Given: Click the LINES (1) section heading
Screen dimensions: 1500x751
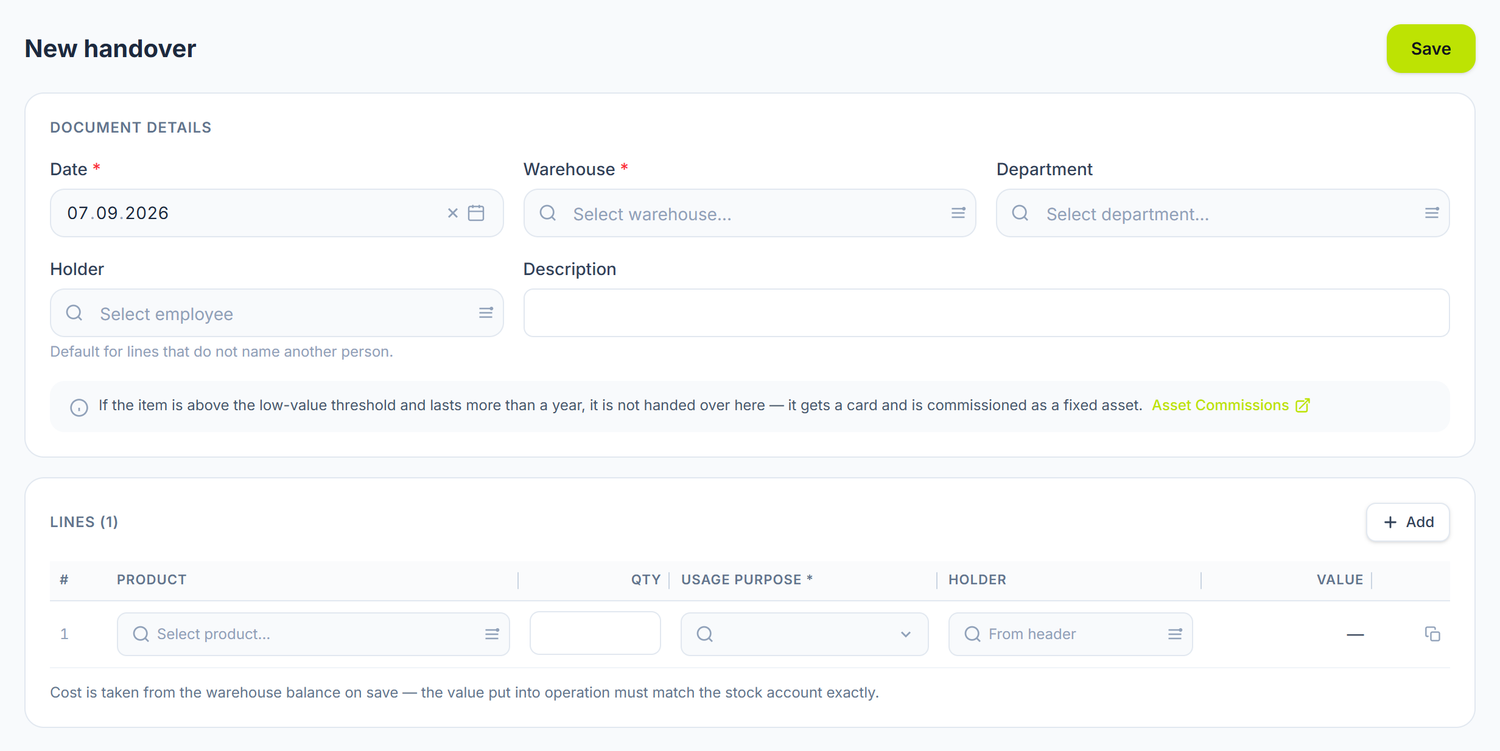Looking at the screenshot, I should coord(84,522).
